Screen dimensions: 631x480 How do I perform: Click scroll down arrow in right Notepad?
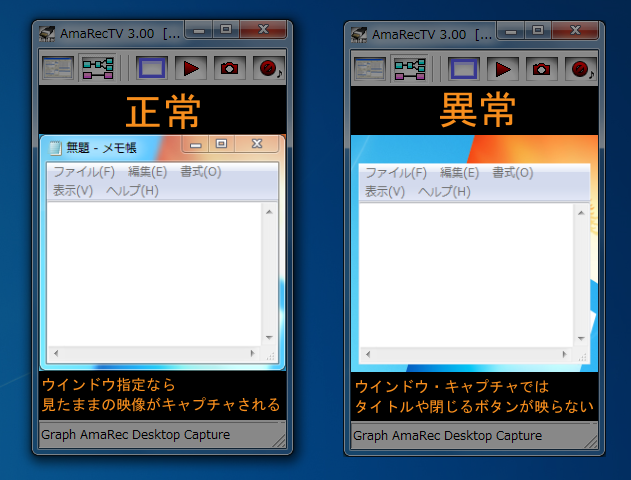click(581, 338)
